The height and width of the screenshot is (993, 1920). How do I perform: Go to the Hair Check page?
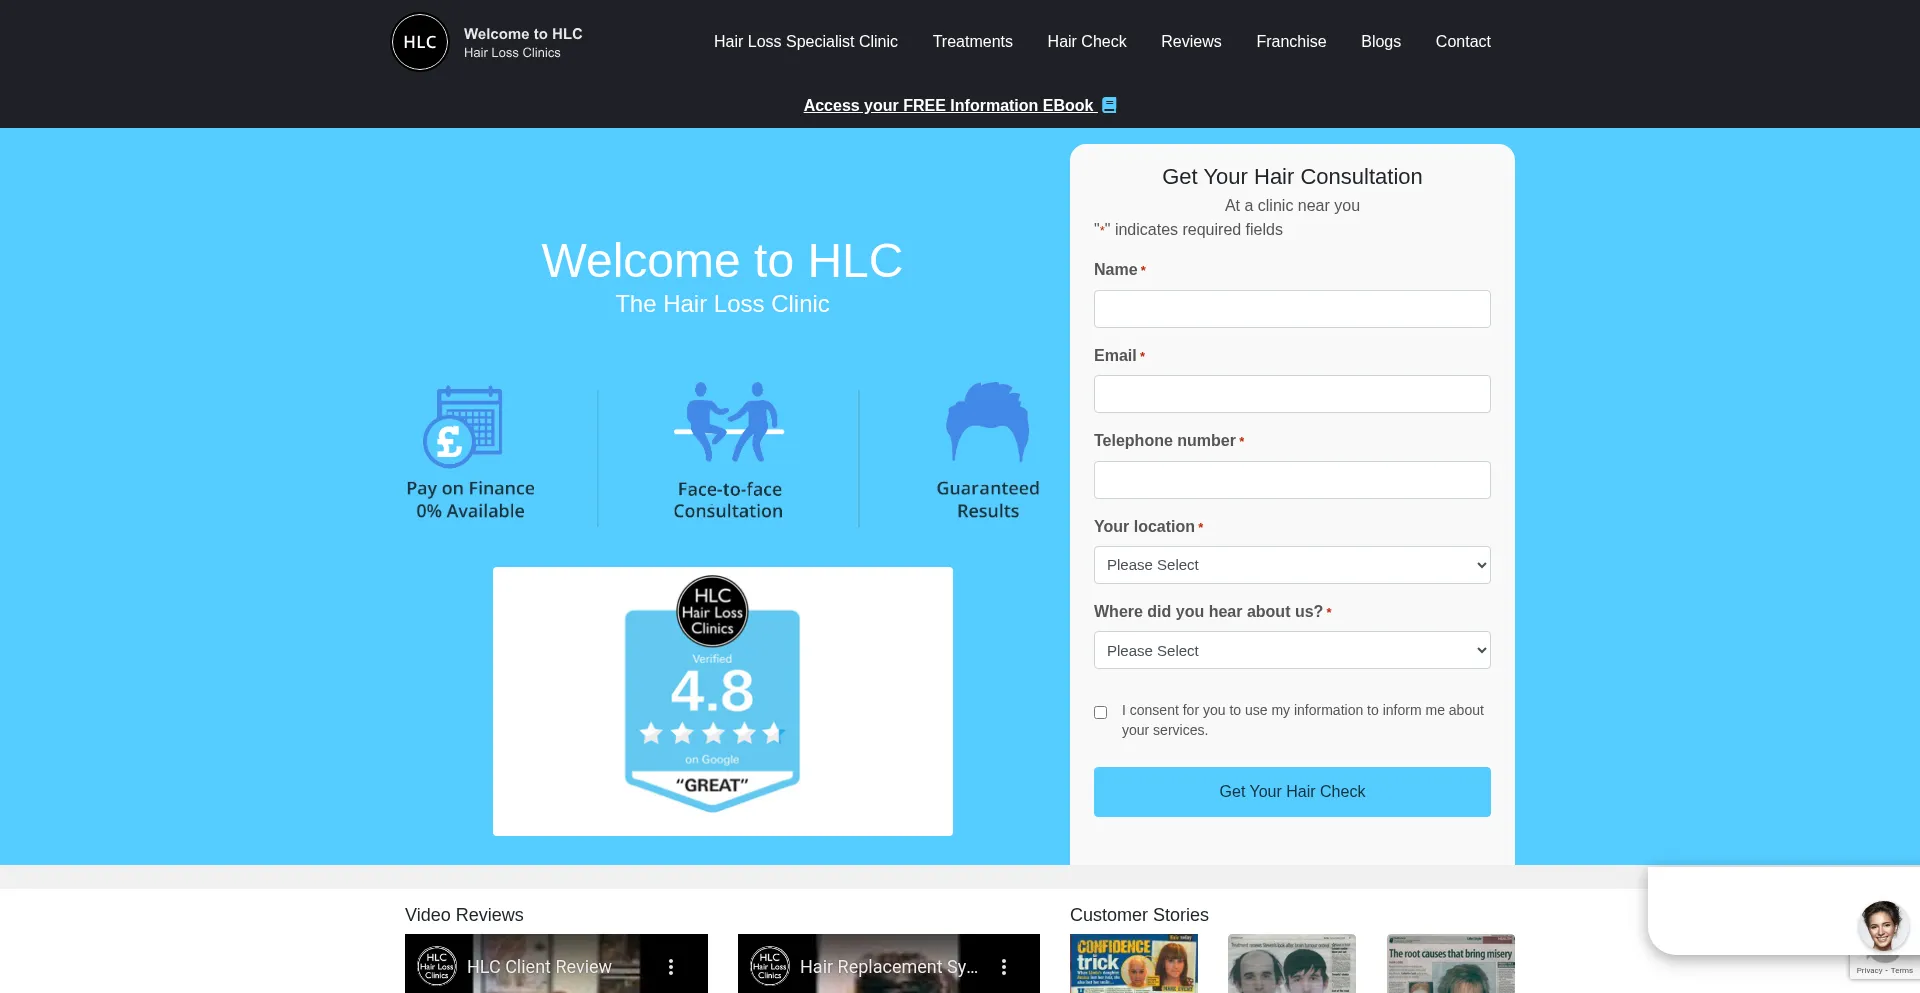1087,42
